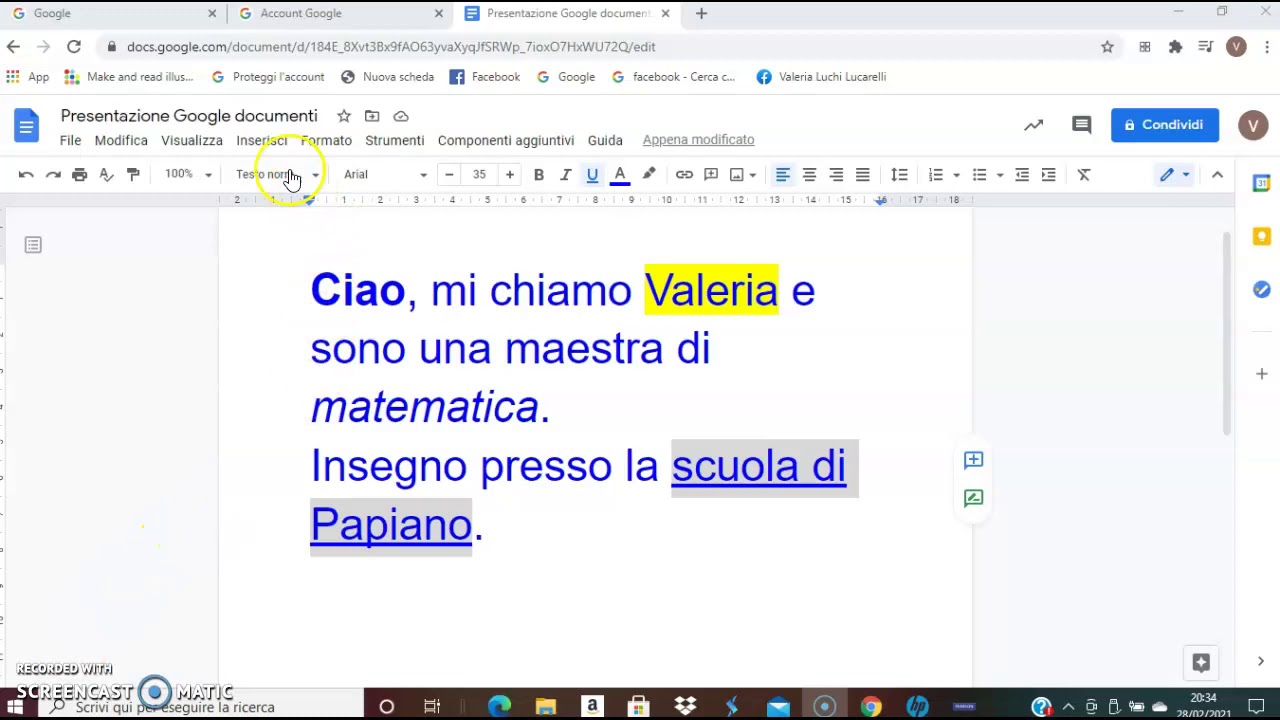Insert a link with chain icon

click(x=684, y=175)
